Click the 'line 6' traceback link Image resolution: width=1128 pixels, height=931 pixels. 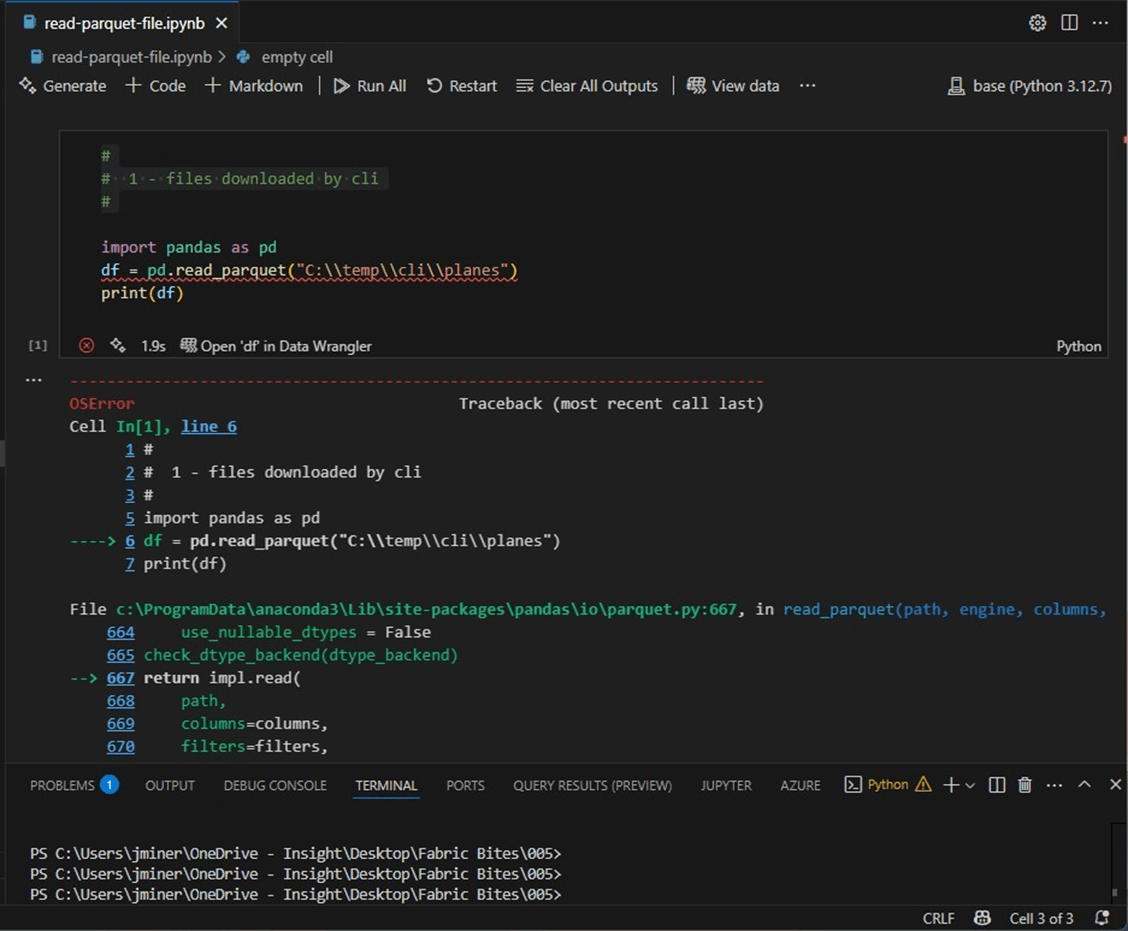coord(209,426)
